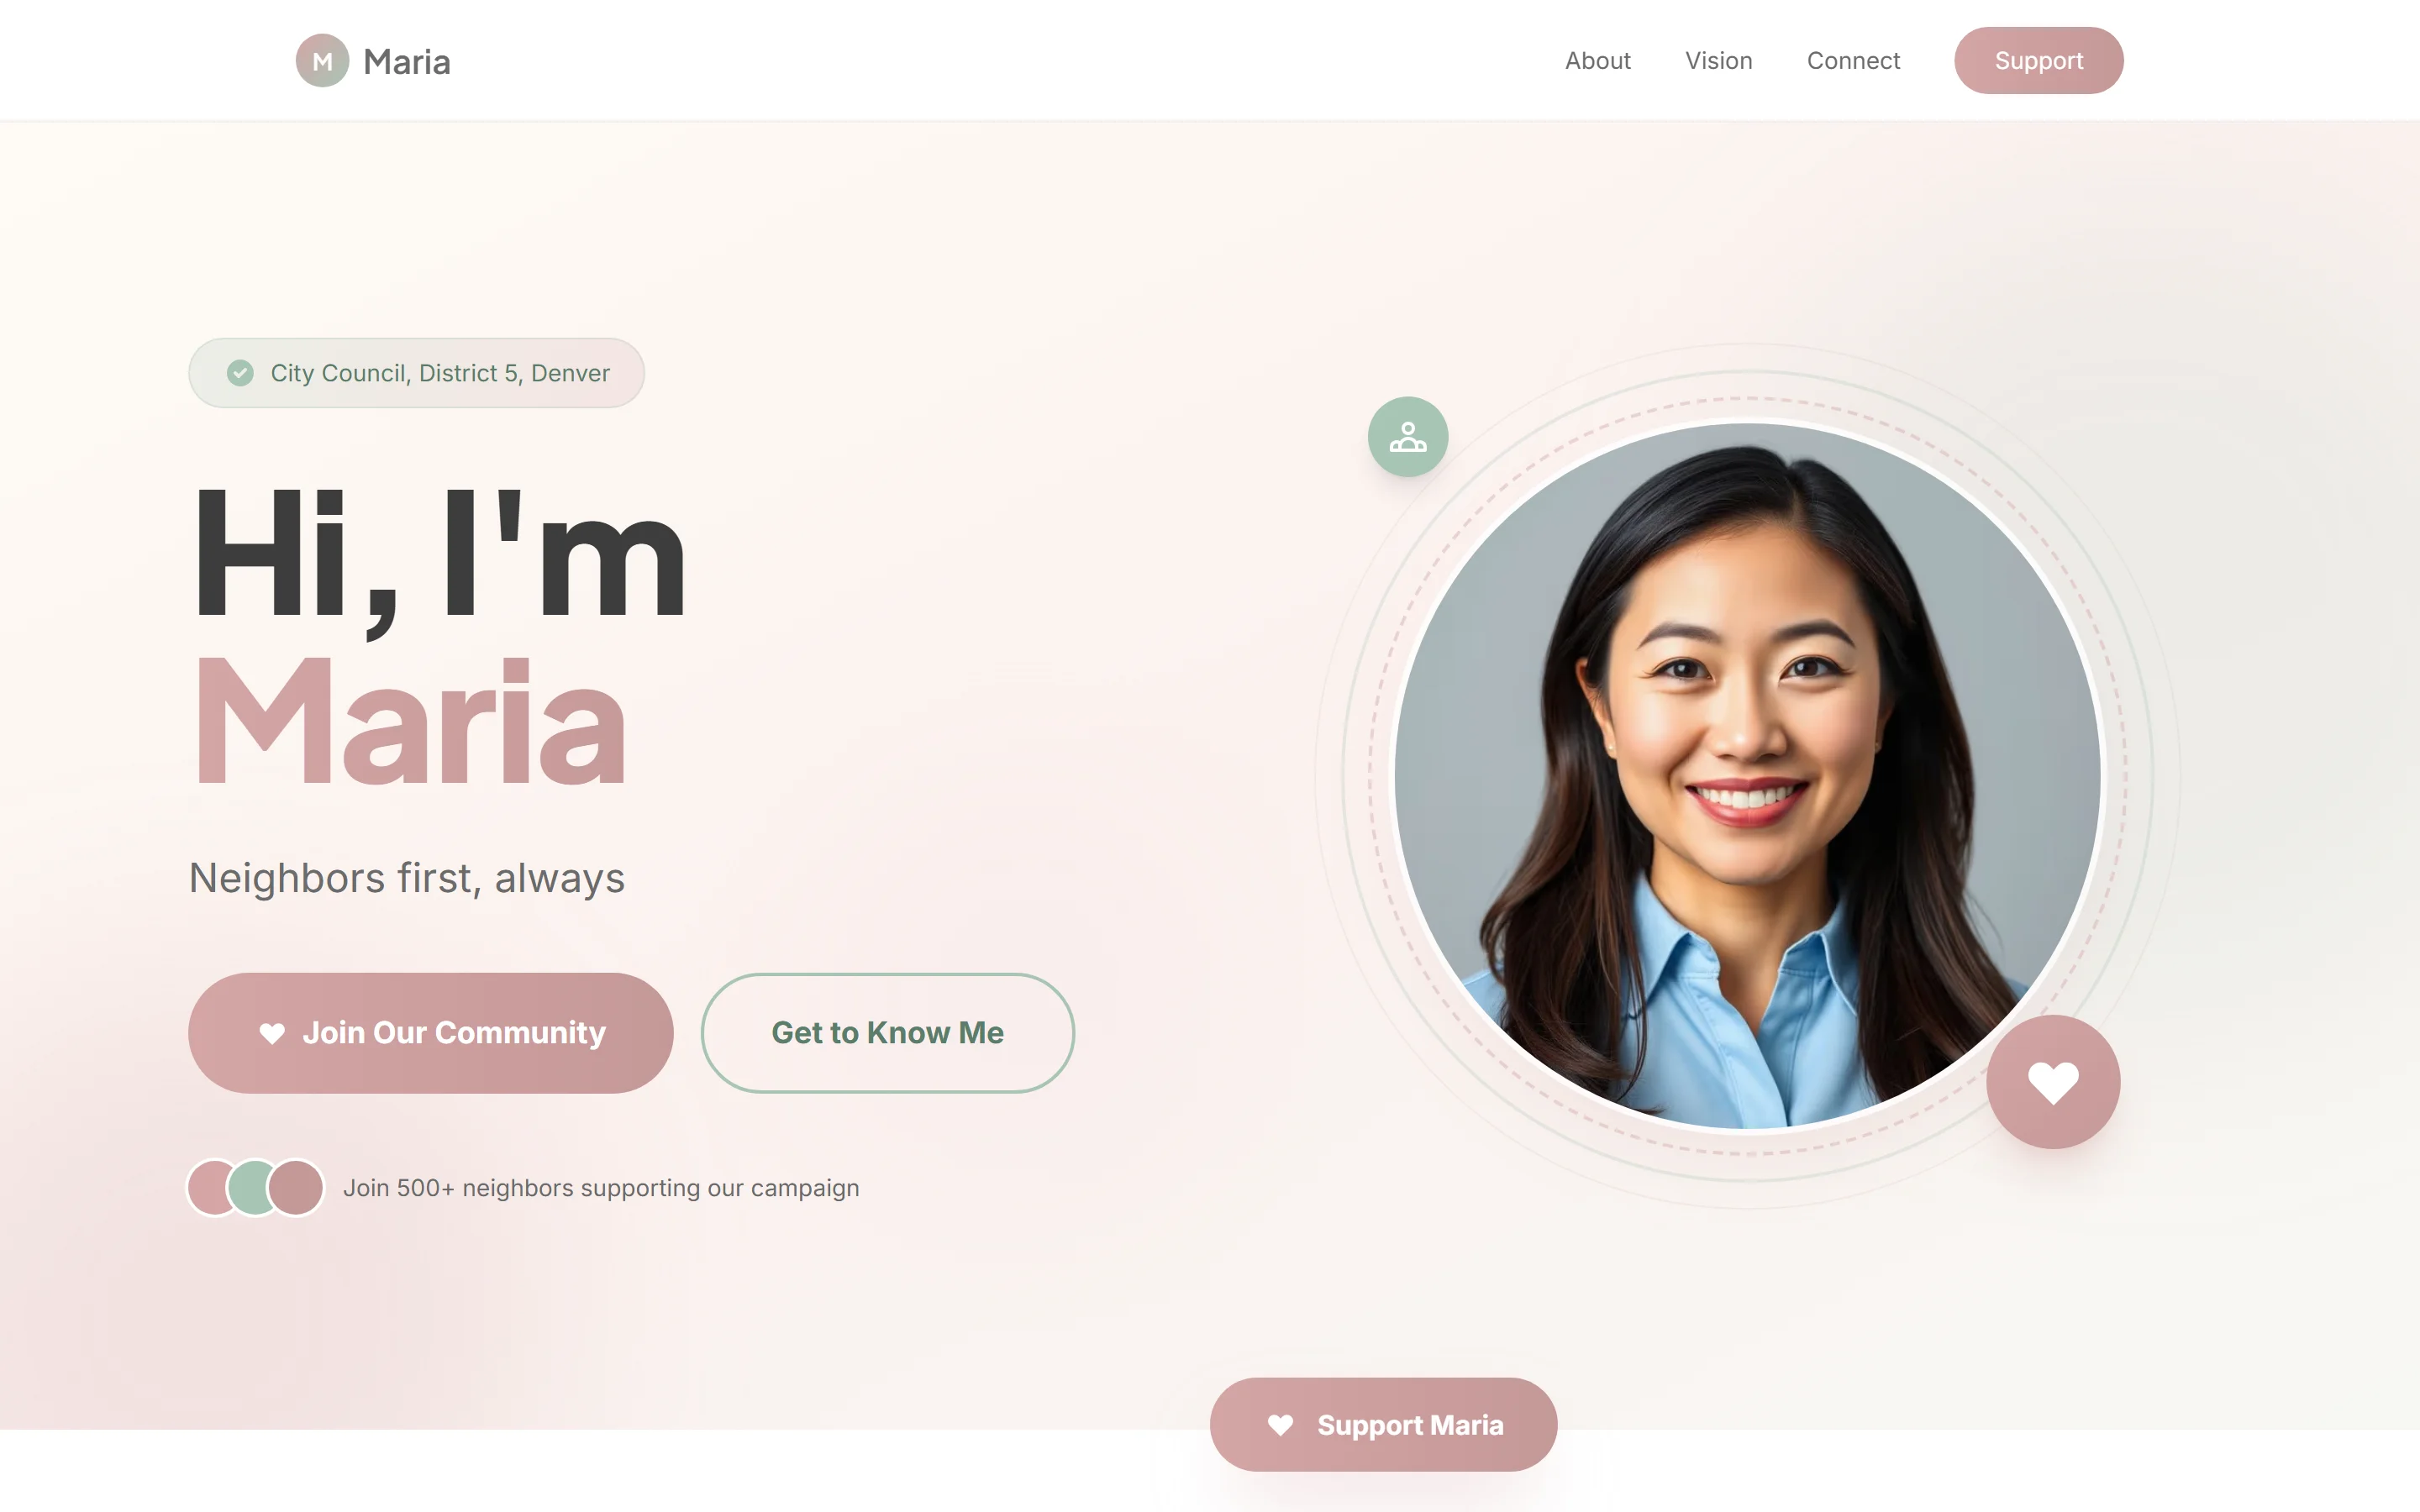
Task: Click the City Council District 5 badge
Action: click(x=416, y=373)
